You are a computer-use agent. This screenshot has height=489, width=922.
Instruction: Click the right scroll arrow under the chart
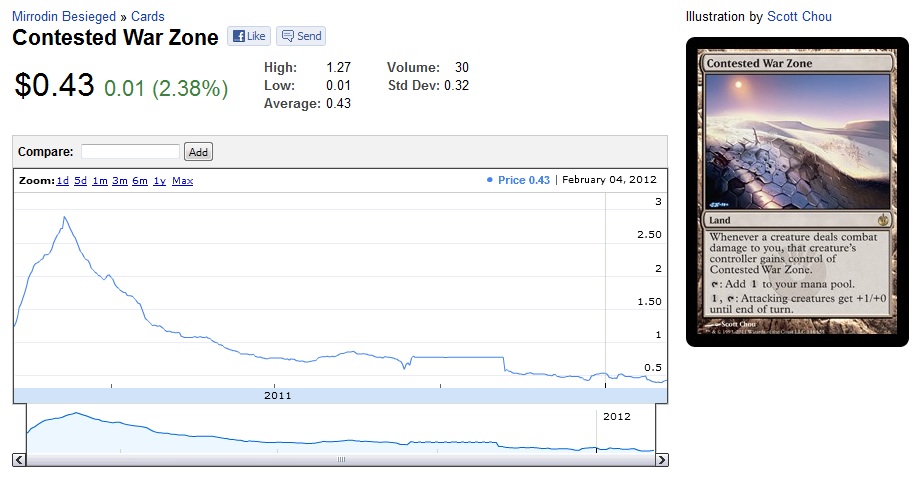pos(661,460)
